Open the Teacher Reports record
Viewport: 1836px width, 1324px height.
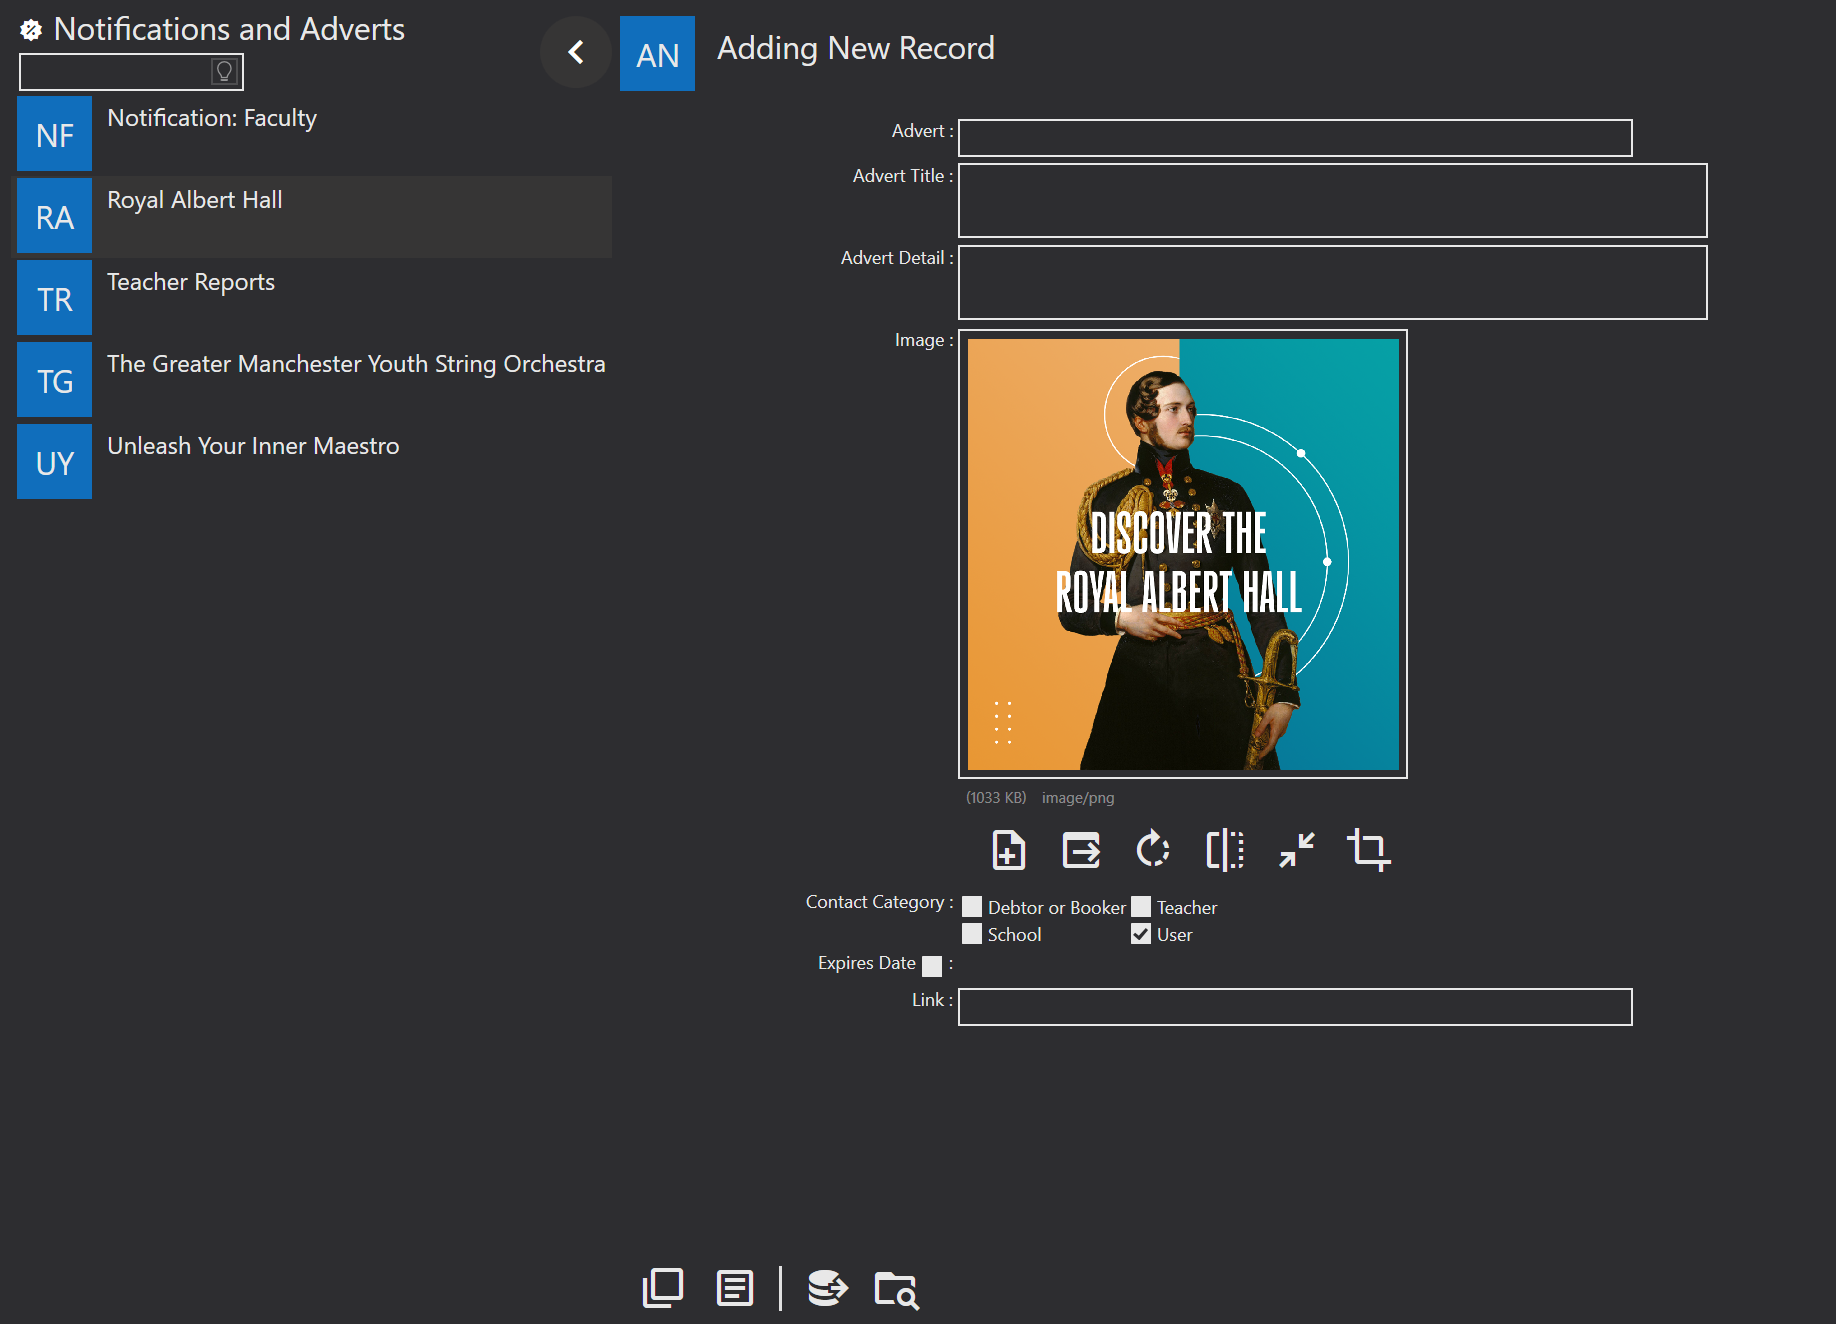click(312, 298)
